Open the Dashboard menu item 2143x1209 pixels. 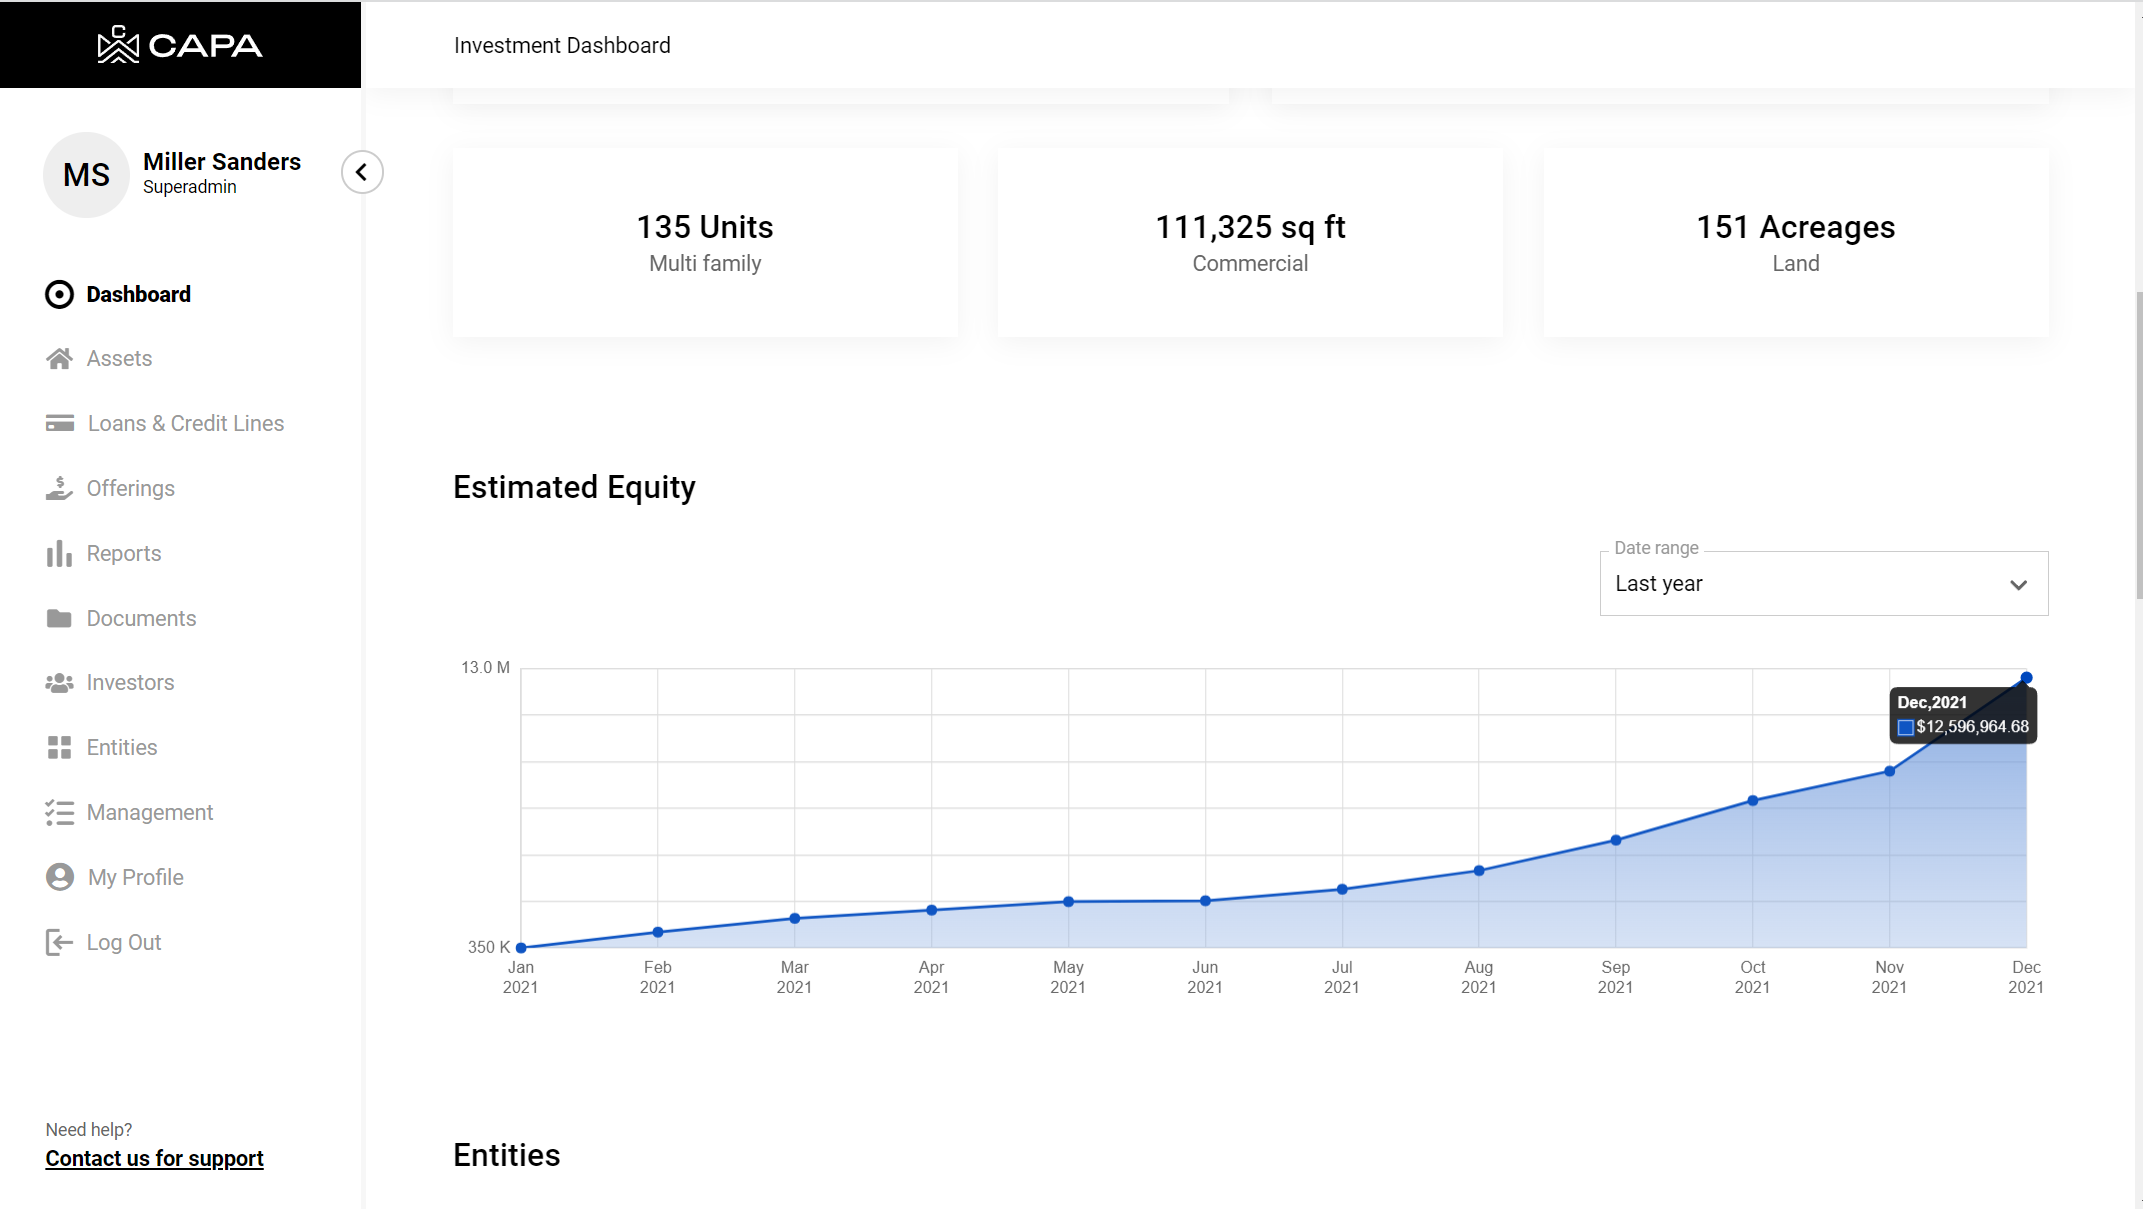[x=138, y=295]
